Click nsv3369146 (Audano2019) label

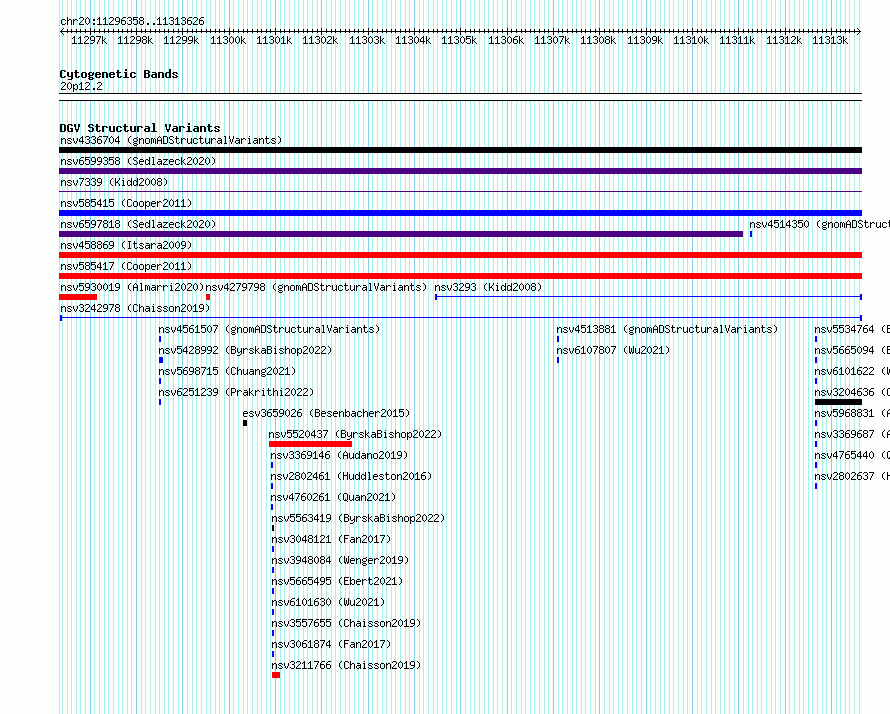tap(339, 455)
